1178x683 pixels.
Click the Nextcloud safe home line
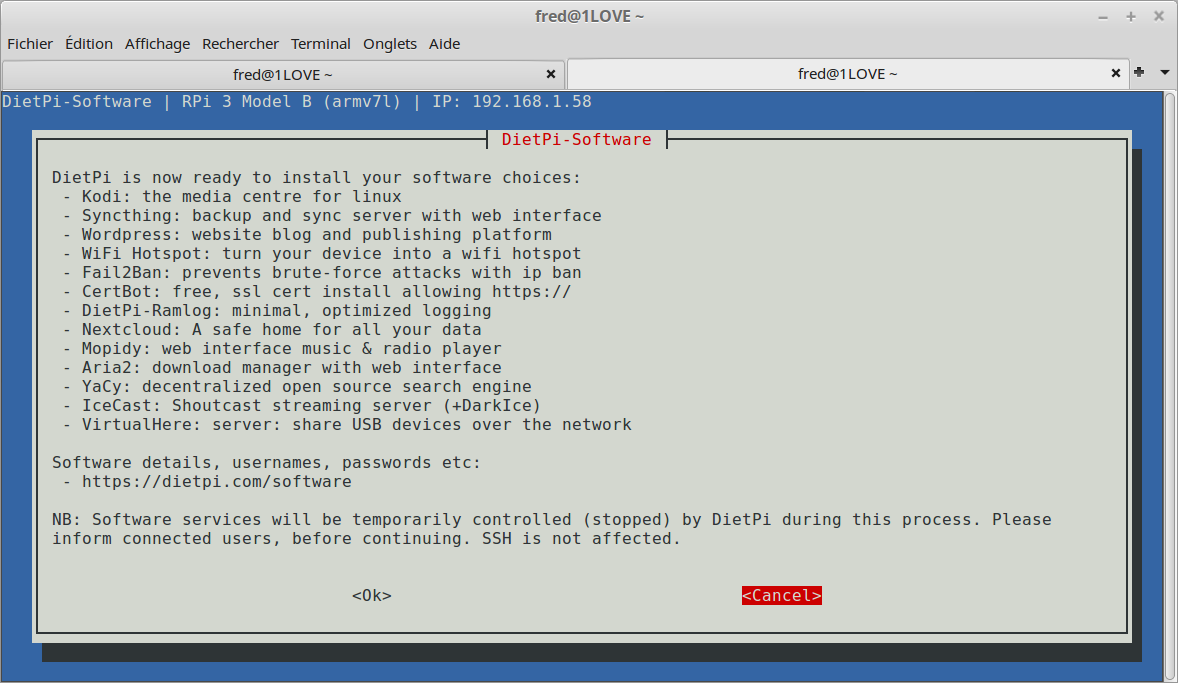coord(271,330)
